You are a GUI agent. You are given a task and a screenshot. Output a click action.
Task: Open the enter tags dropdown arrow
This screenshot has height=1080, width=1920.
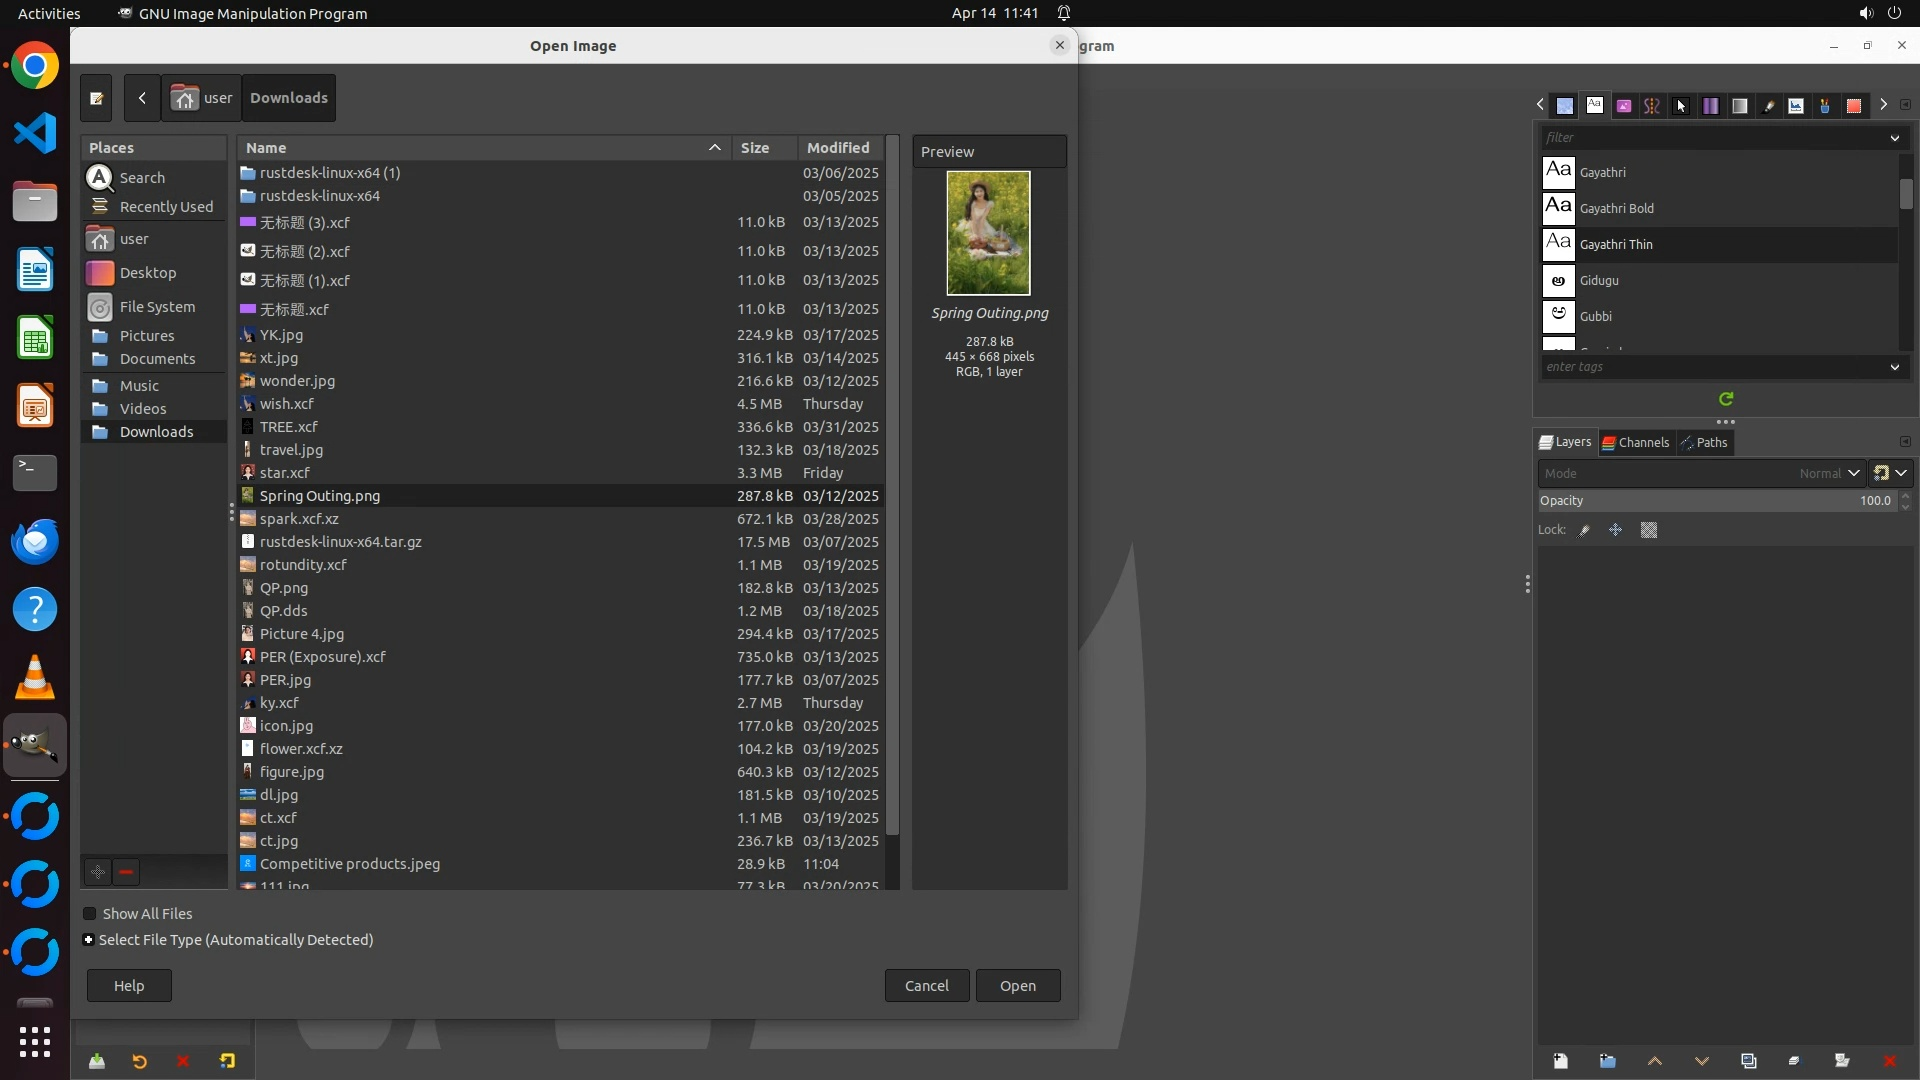click(x=1894, y=367)
